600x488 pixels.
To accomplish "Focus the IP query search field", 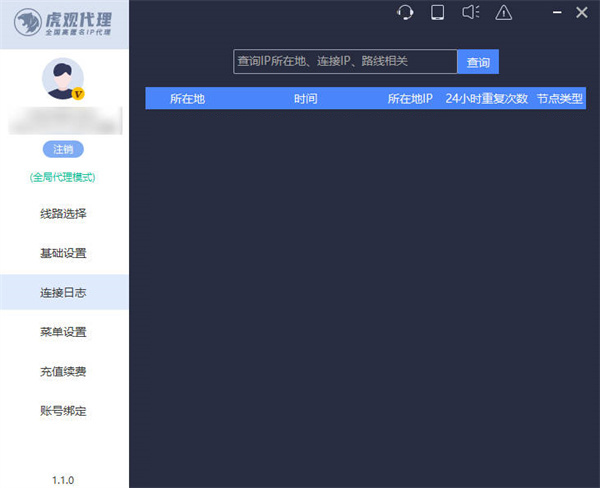I will pyautogui.click(x=345, y=61).
